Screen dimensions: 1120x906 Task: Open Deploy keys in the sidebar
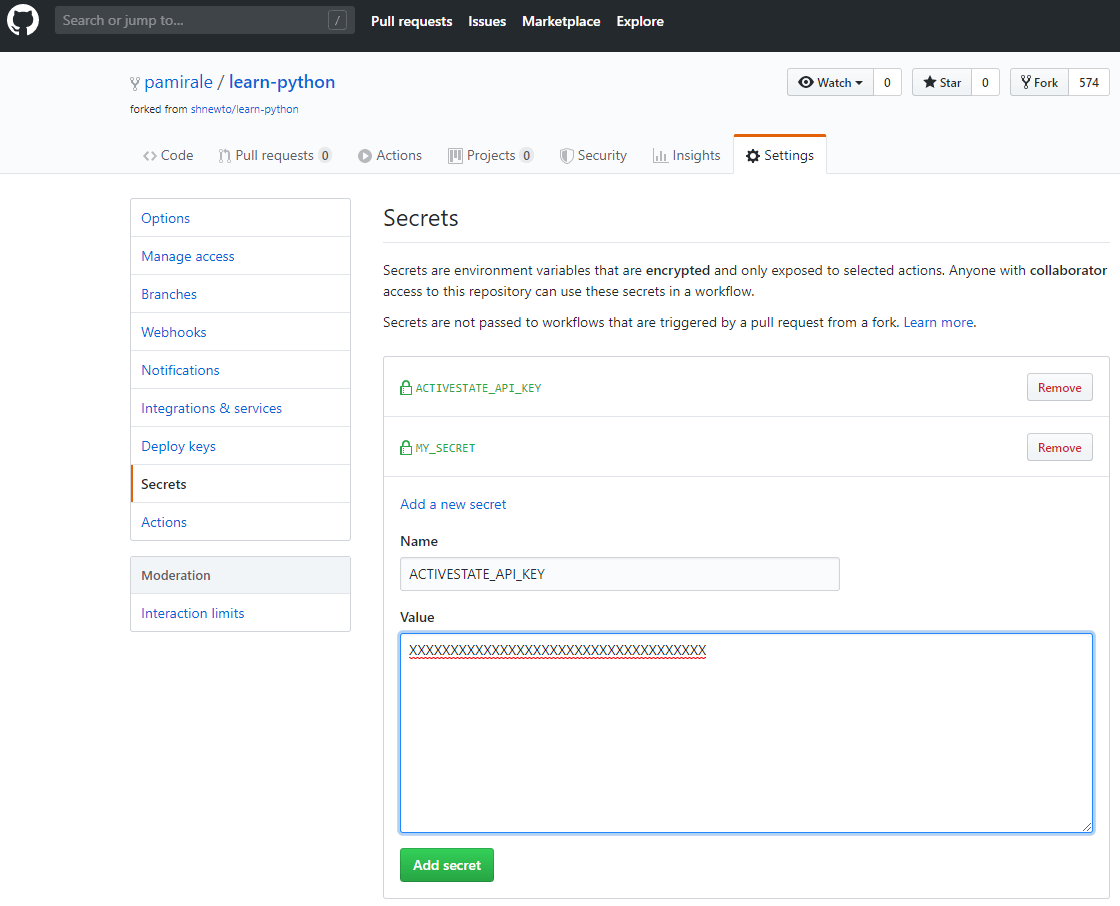pos(241,446)
